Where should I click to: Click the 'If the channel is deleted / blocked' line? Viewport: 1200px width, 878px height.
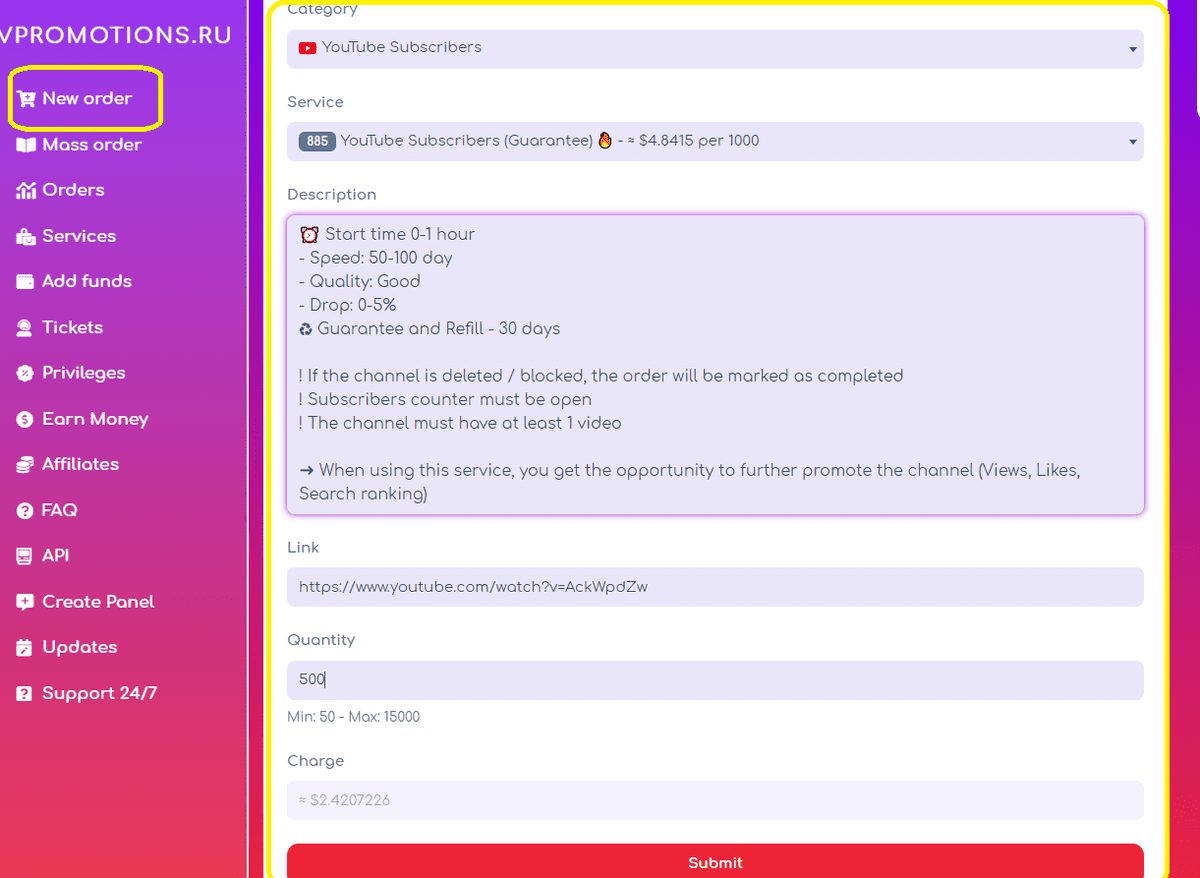point(601,376)
